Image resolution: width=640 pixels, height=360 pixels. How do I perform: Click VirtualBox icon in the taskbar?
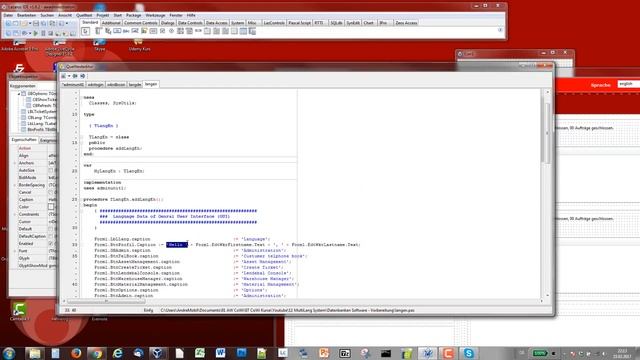point(157,353)
